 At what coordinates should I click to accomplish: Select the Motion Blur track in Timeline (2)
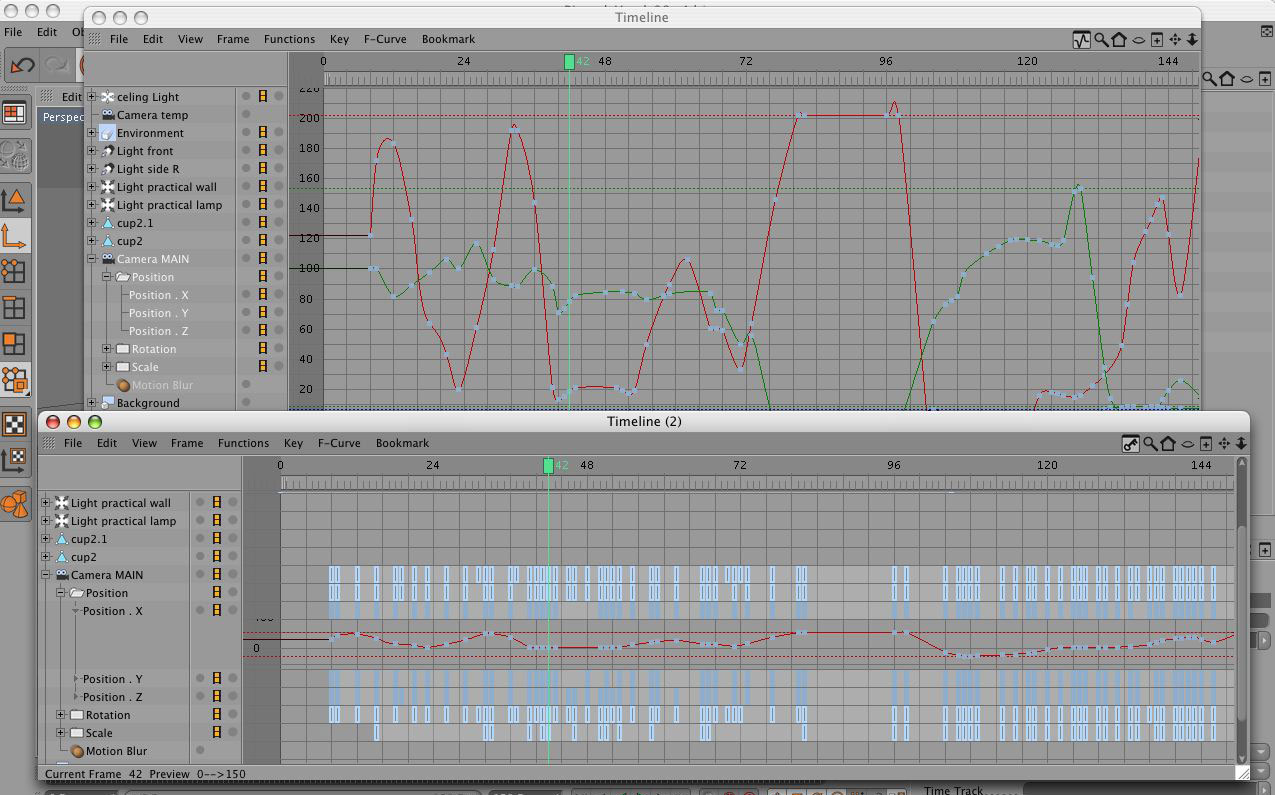116,751
